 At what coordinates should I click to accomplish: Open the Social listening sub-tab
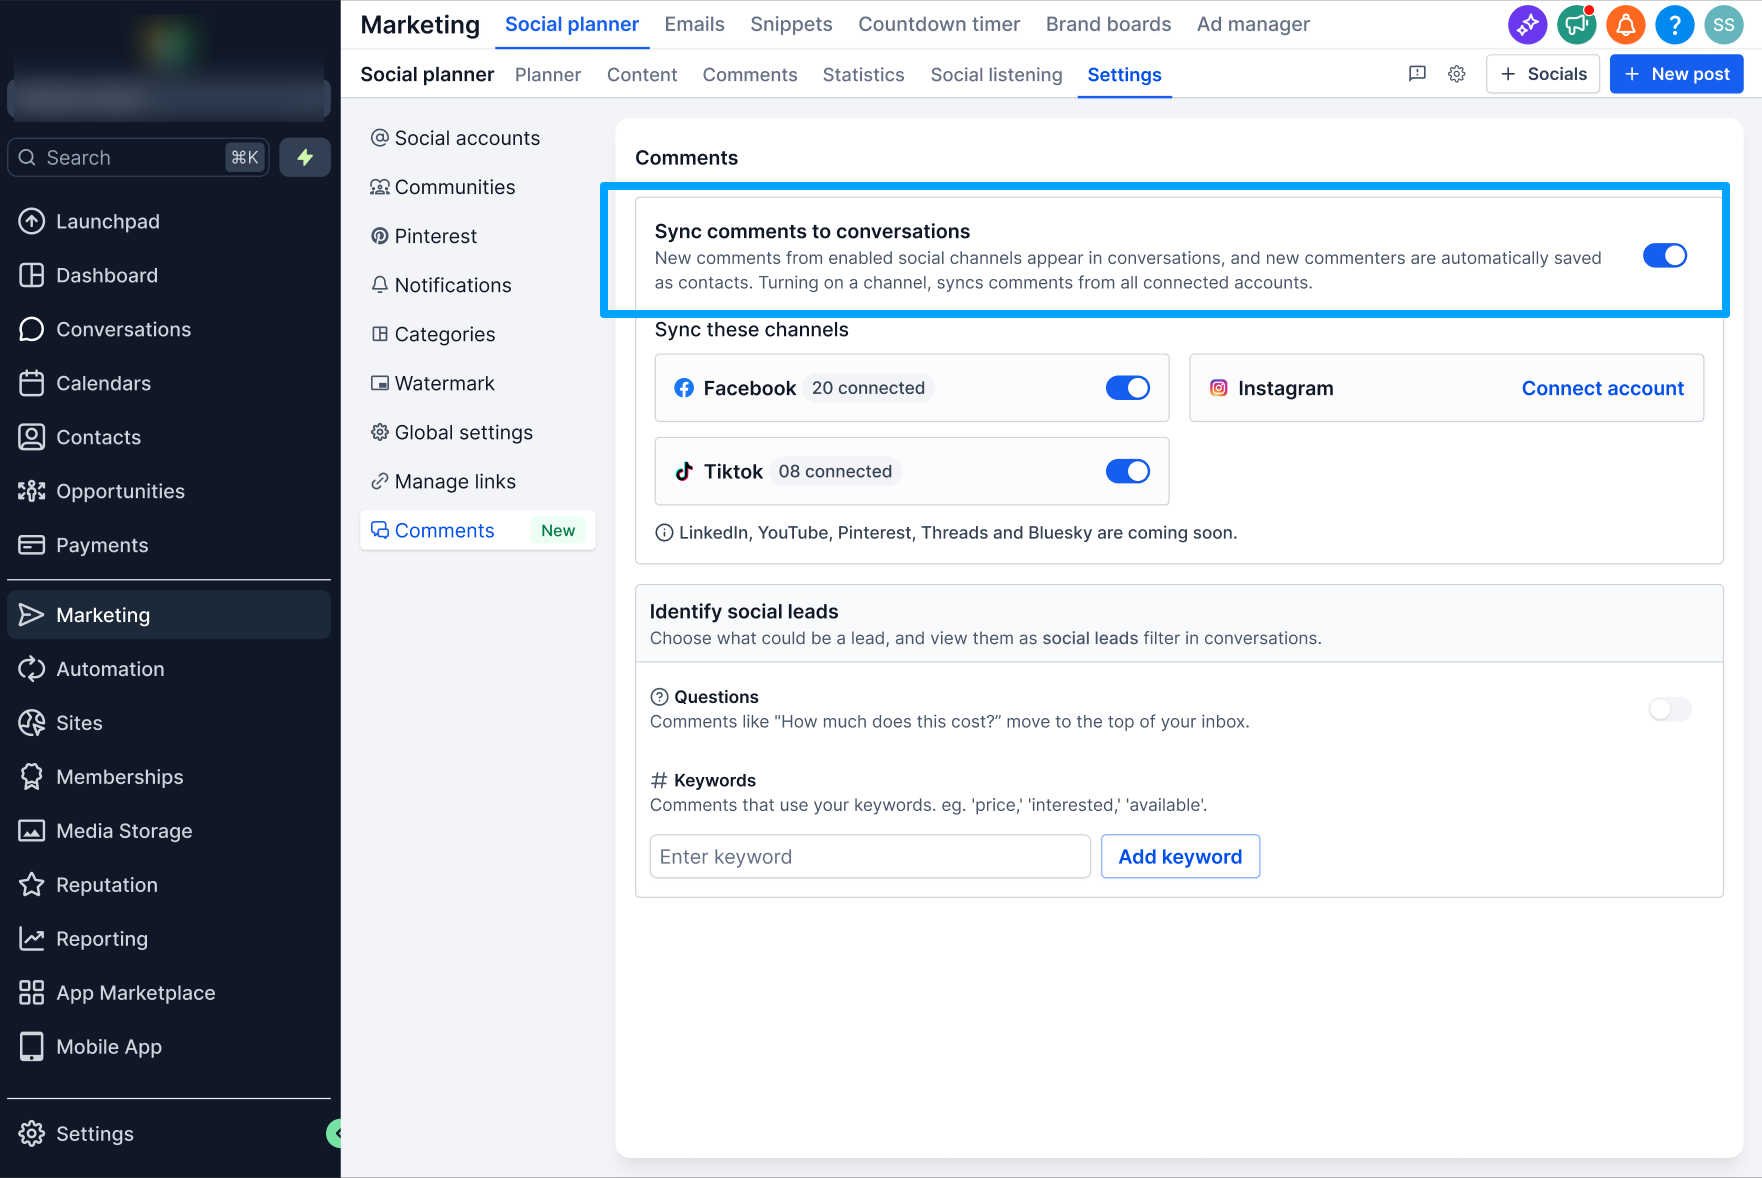coord(996,75)
